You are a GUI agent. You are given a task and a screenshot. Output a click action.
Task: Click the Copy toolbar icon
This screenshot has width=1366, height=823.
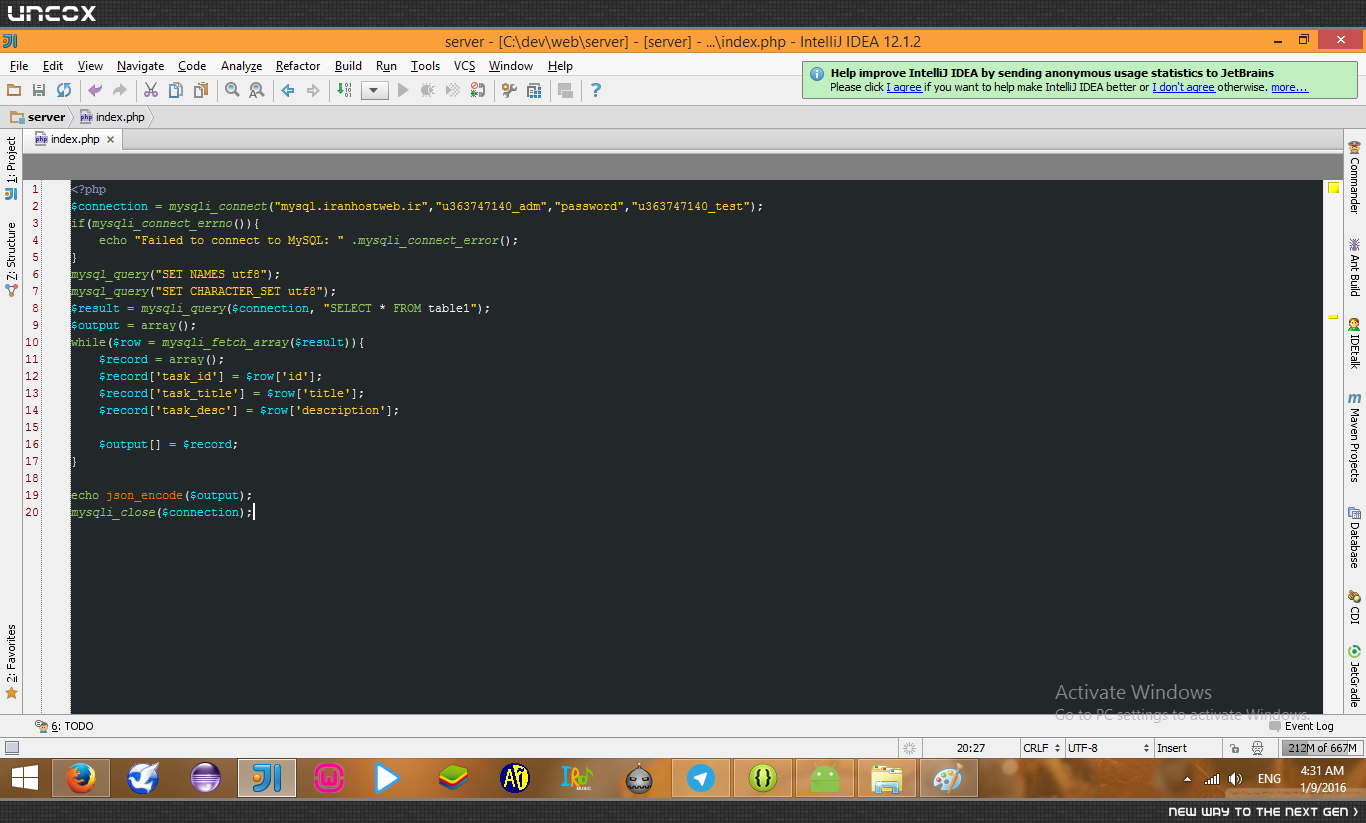(176, 90)
